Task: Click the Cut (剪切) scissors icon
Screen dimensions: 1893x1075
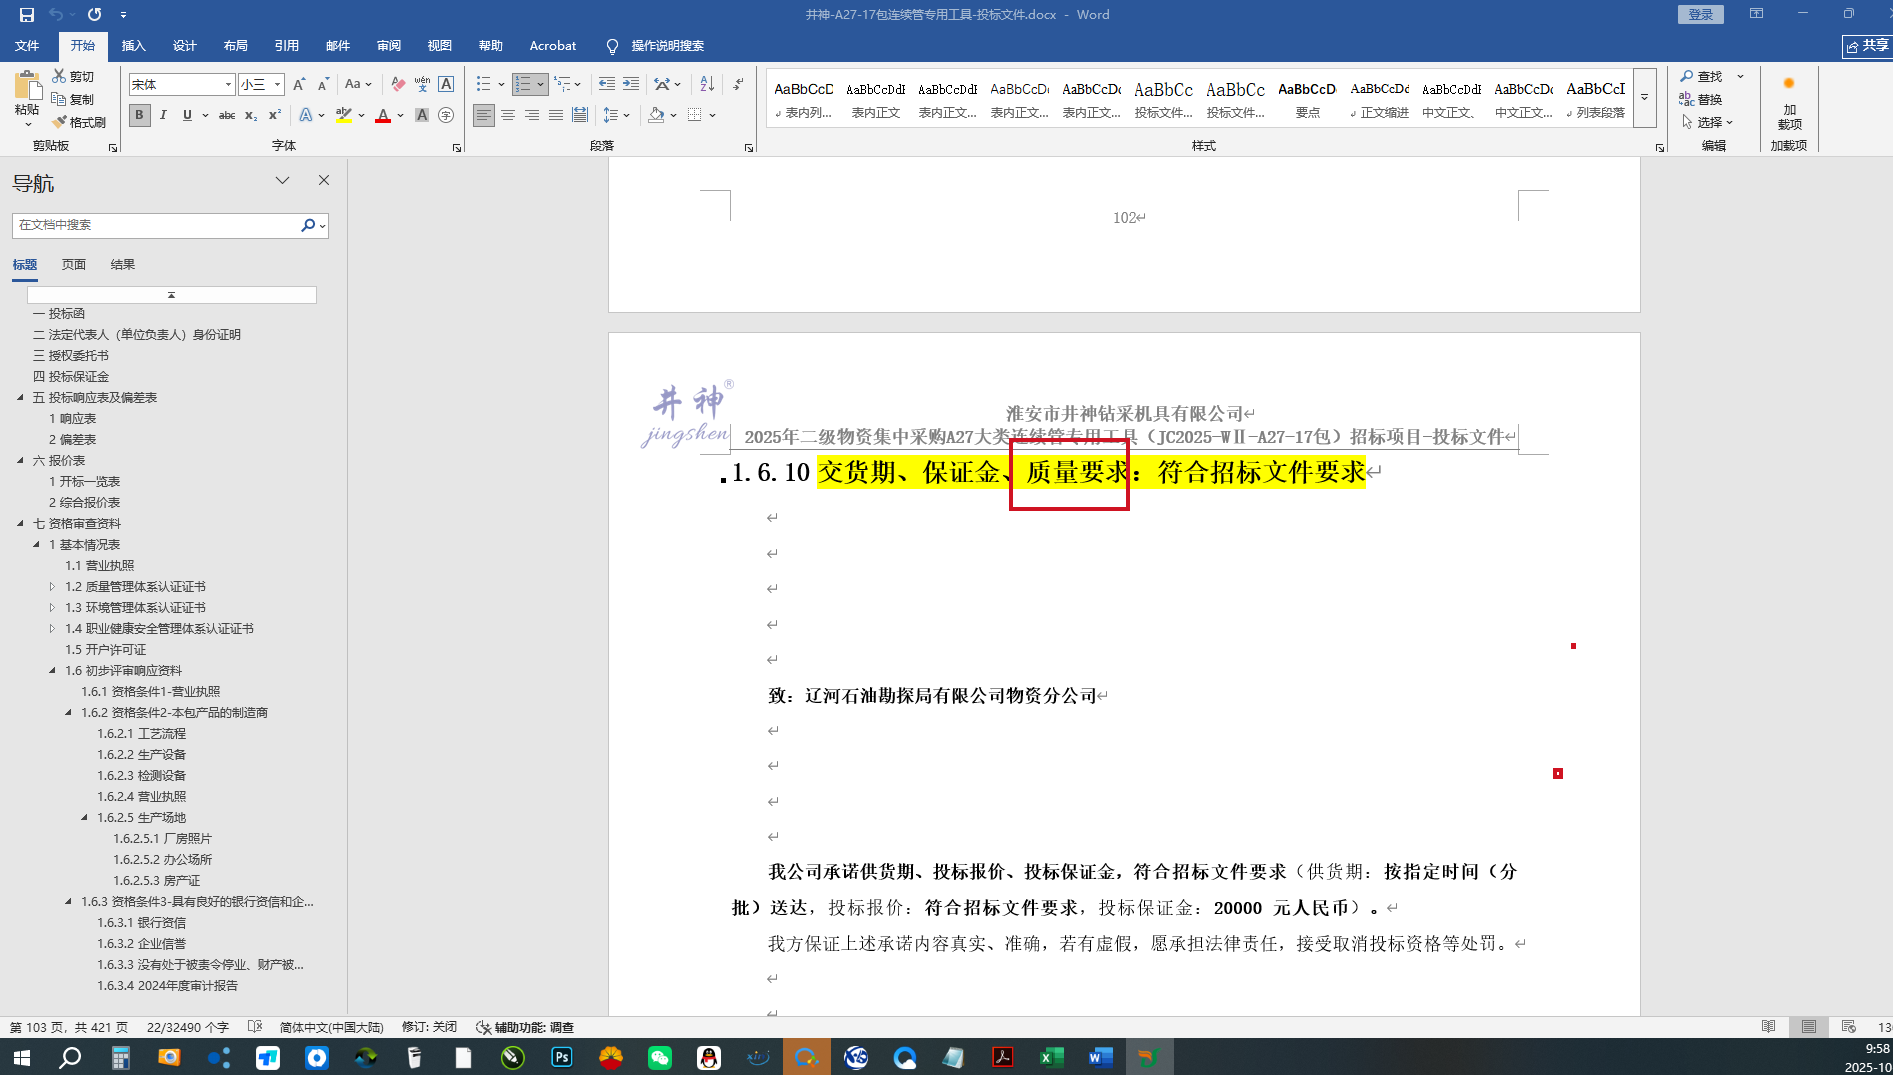Action: point(60,76)
